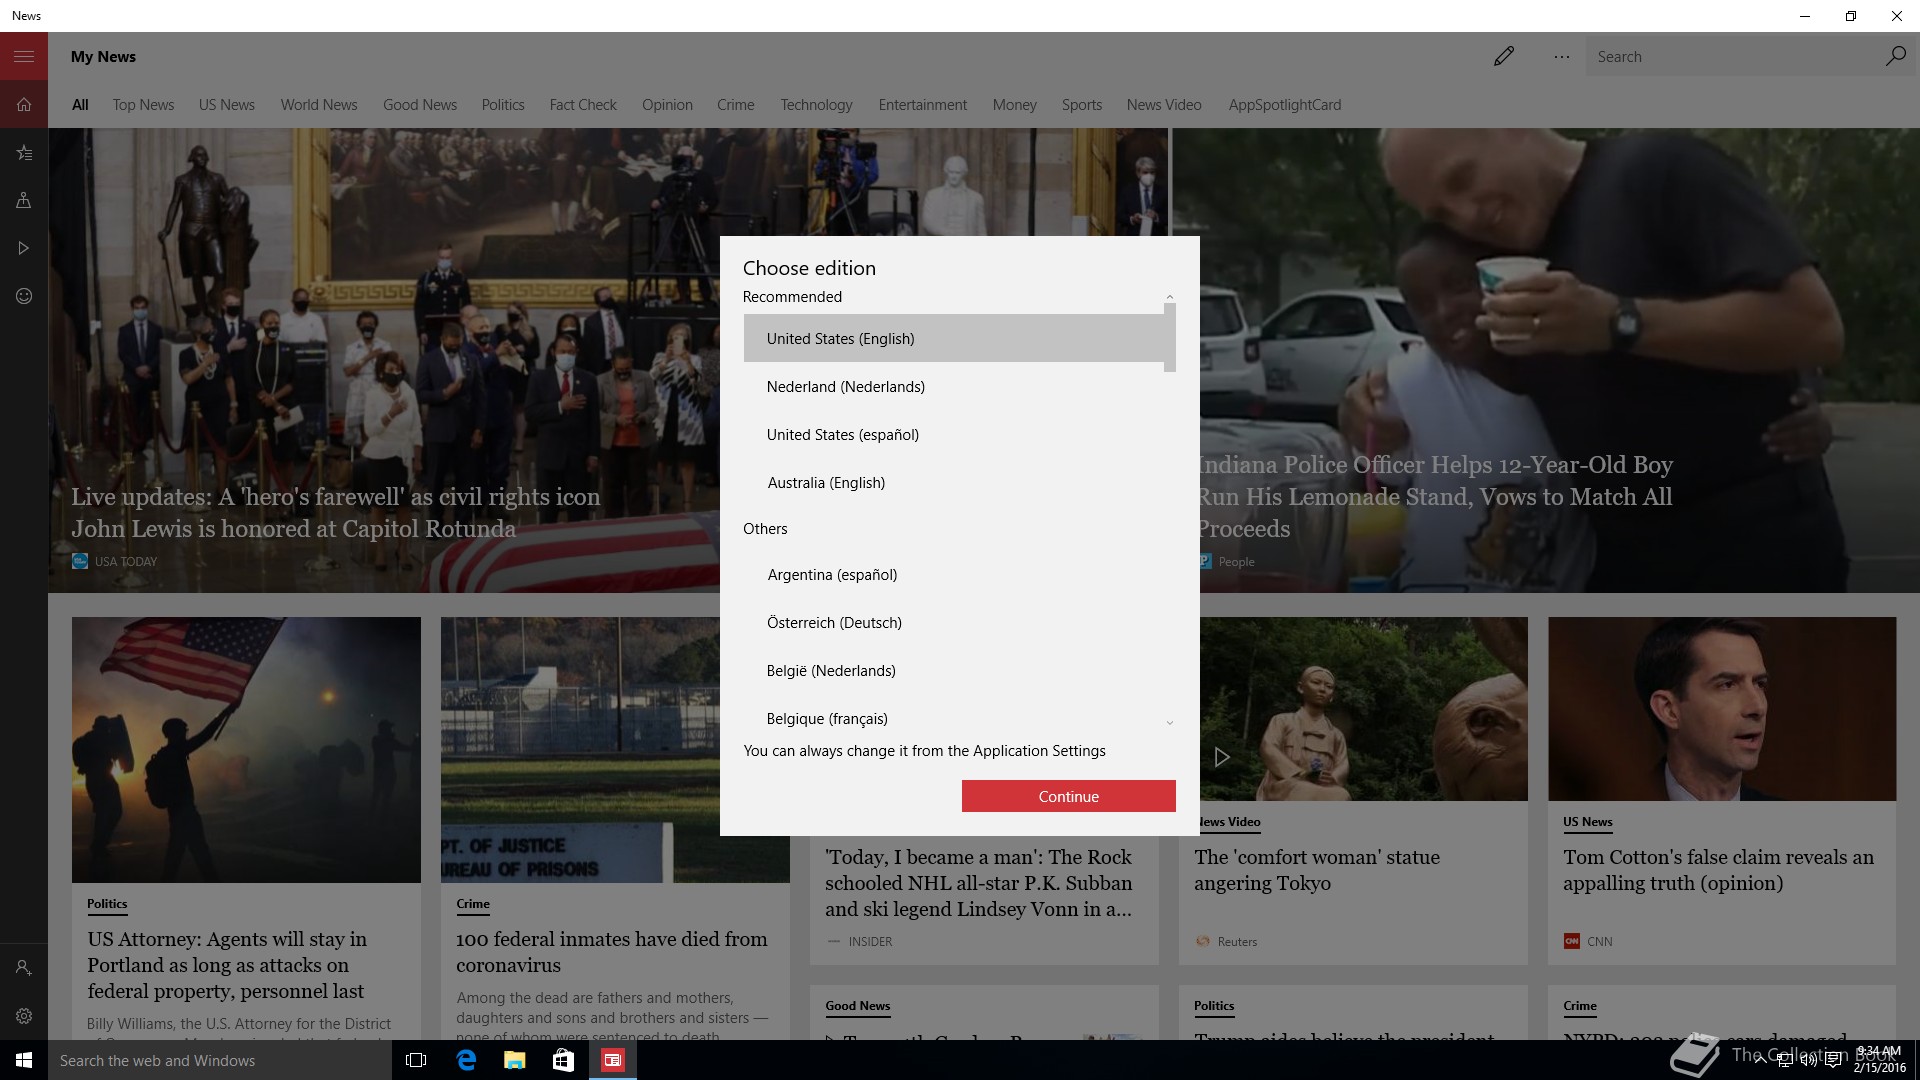Open the three-dot more options menu
Image resolution: width=1920 pixels, height=1080 pixels.
point(1561,57)
